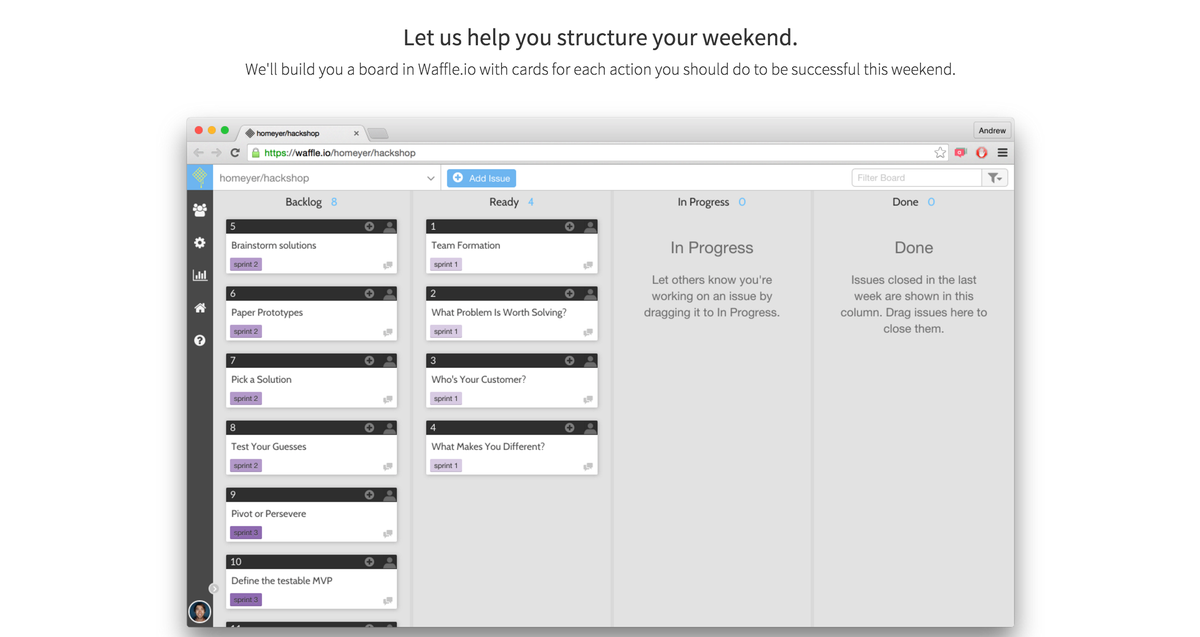The image size is (1200, 637).
Task: Assign a user to card 6
Action: [x=389, y=294]
